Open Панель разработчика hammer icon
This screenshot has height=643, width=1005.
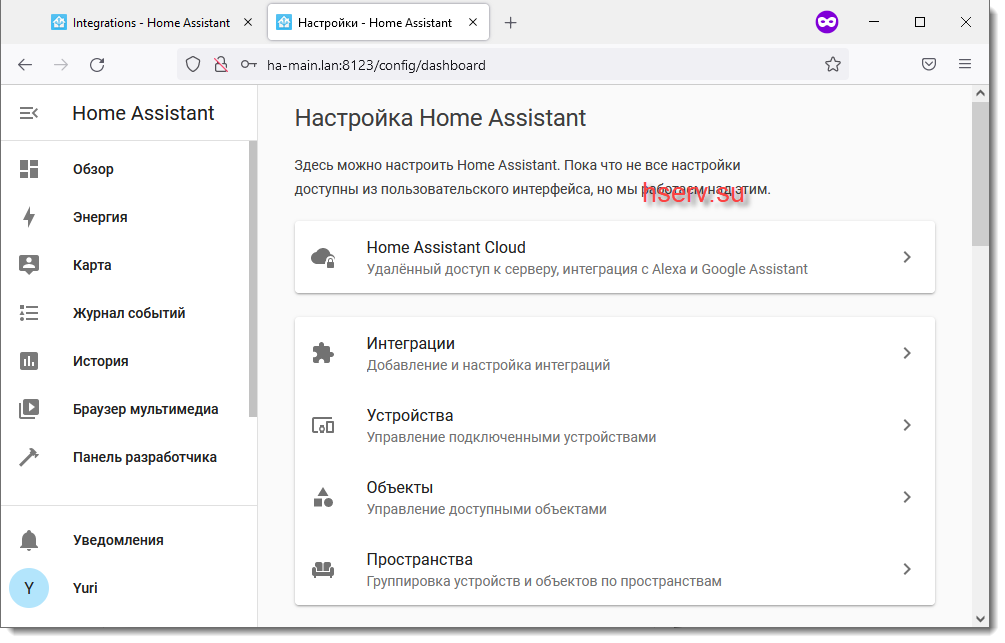pyautogui.click(x=29, y=457)
